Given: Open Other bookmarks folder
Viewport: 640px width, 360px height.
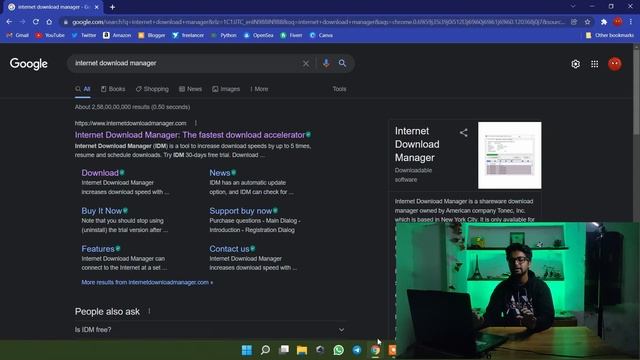Looking at the screenshot, I should [610, 36].
